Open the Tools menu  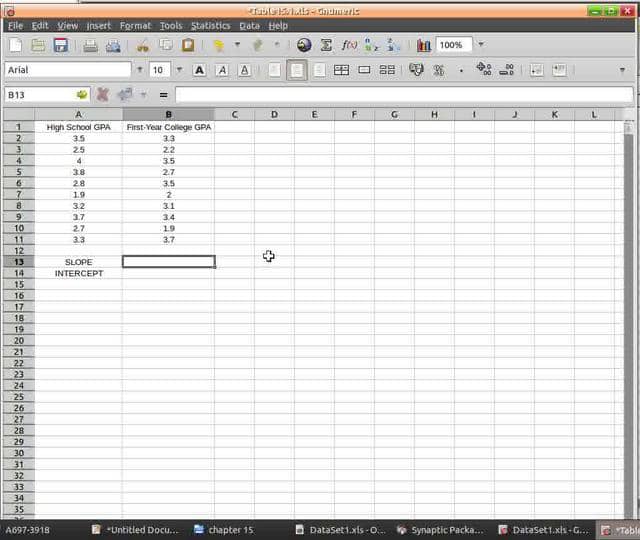pyautogui.click(x=171, y=26)
